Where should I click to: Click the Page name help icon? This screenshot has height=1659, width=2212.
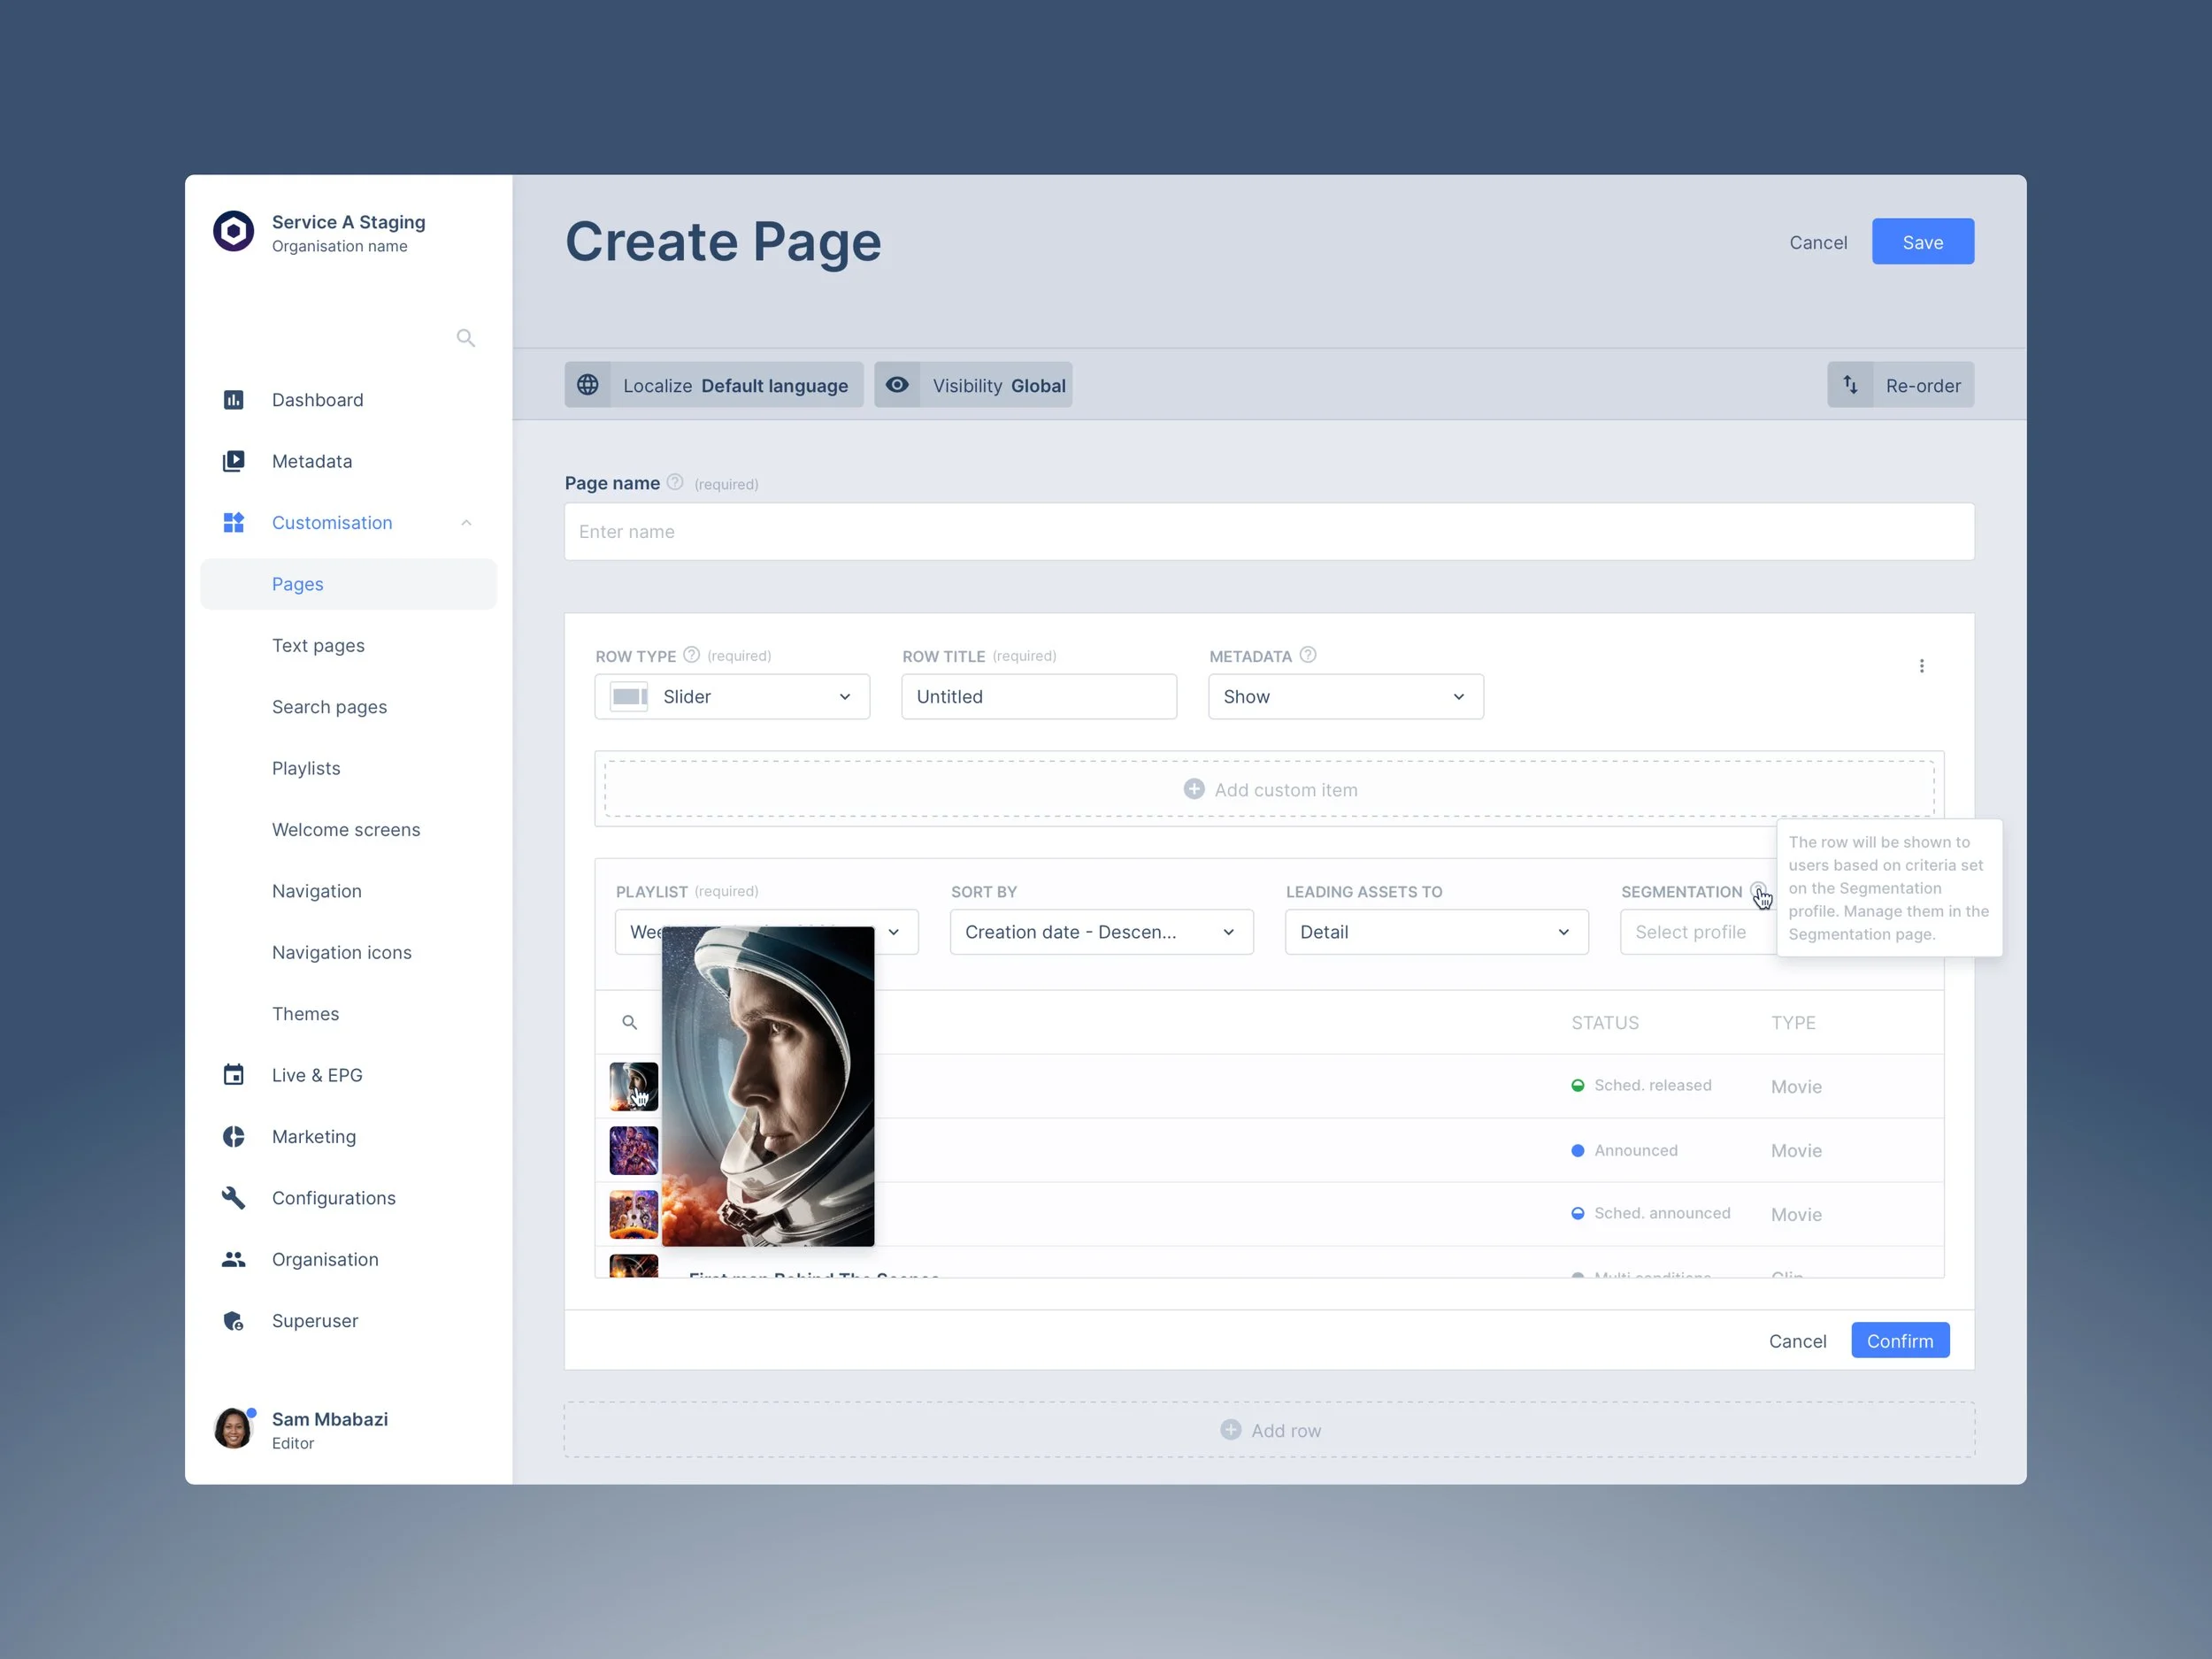click(675, 482)
